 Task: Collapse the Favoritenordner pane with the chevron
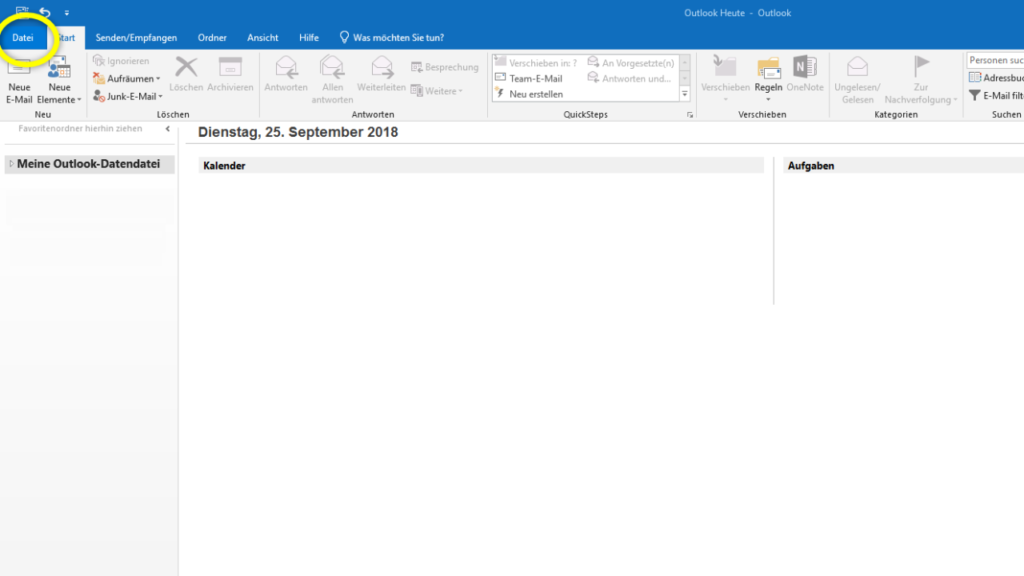coord(169,128)
